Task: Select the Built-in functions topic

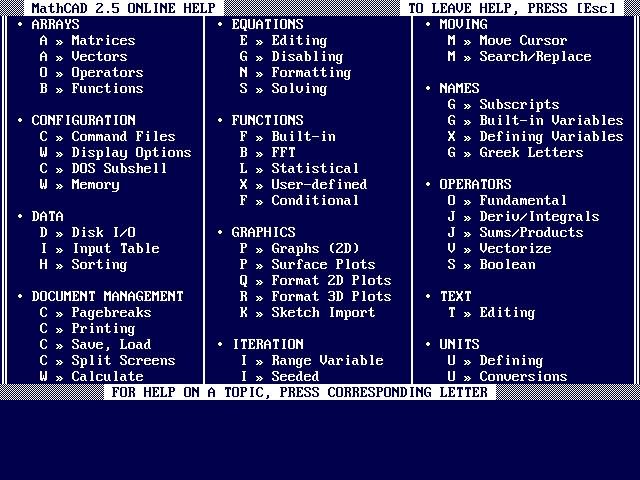Action: pyautogui.click(x=303, y=136)
